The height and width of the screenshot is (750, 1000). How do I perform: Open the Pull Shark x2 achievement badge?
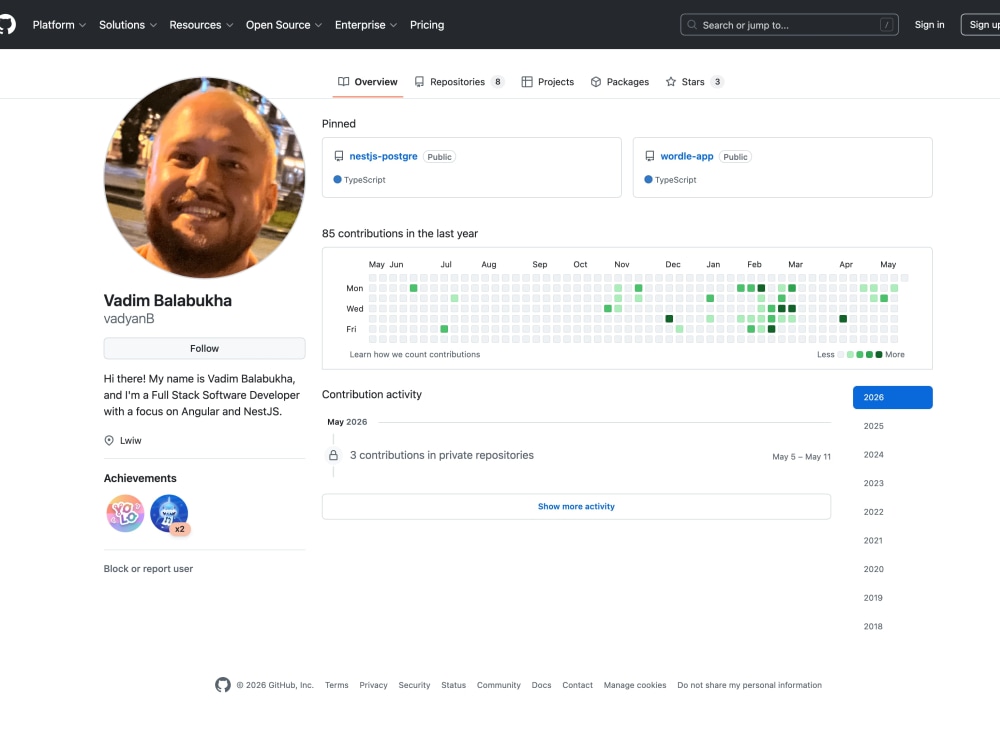pos(169,513)
